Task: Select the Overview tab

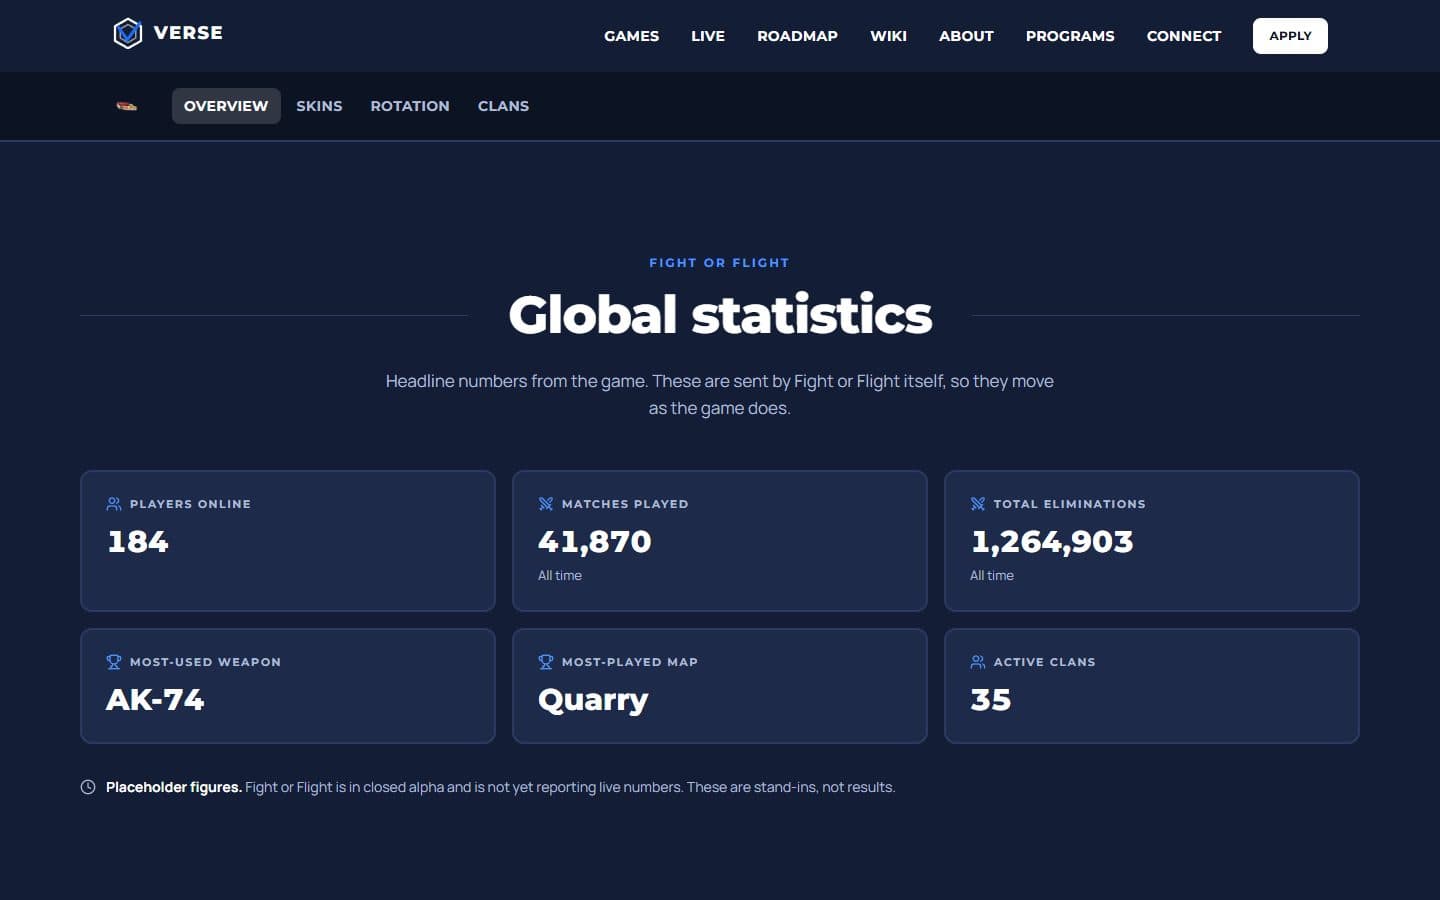Action: click(x=226, y=106)
